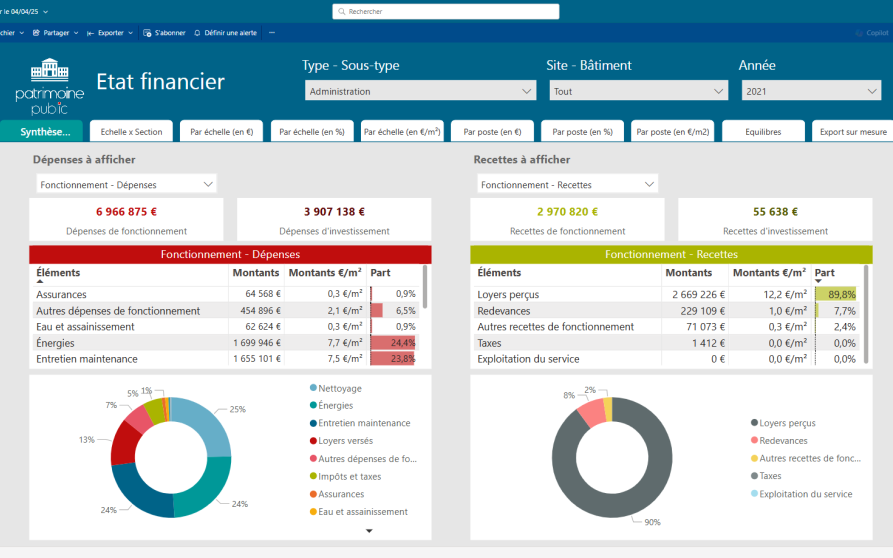Open the Export sur mesure tab
The width and height of the screenshot is (893, 558).
(853, 132)
